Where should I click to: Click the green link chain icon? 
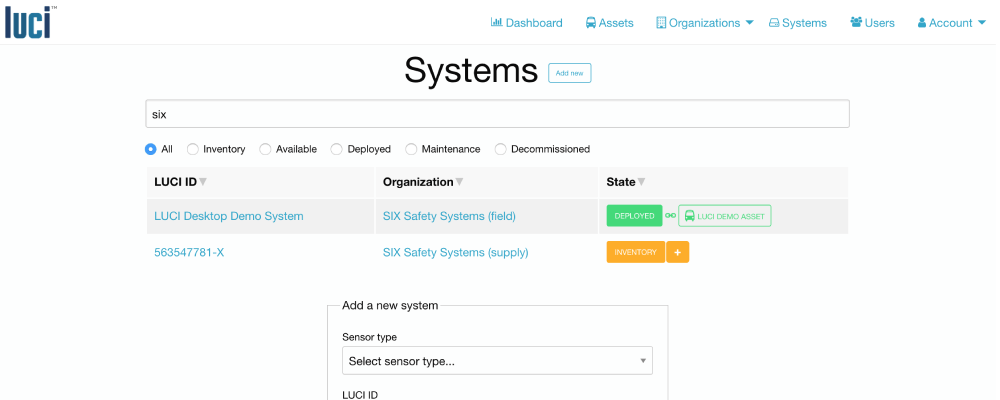pos(670,216)
